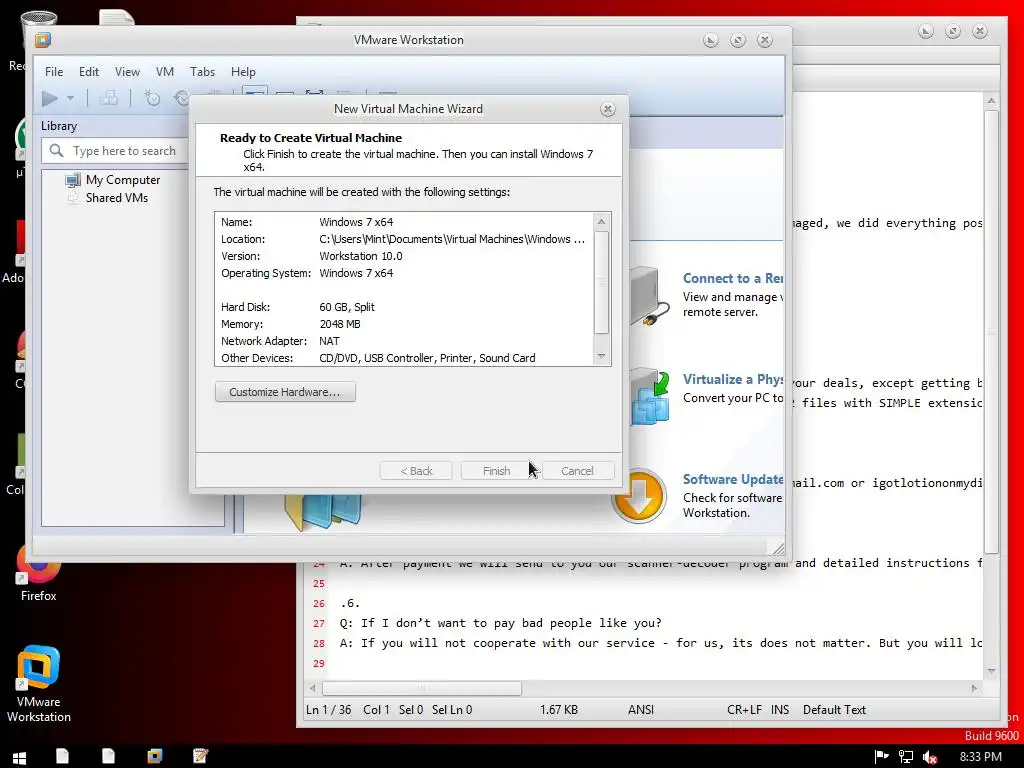Click the VMware Workstation taskbar icon

pyautogui.click(x=155, y=756)
